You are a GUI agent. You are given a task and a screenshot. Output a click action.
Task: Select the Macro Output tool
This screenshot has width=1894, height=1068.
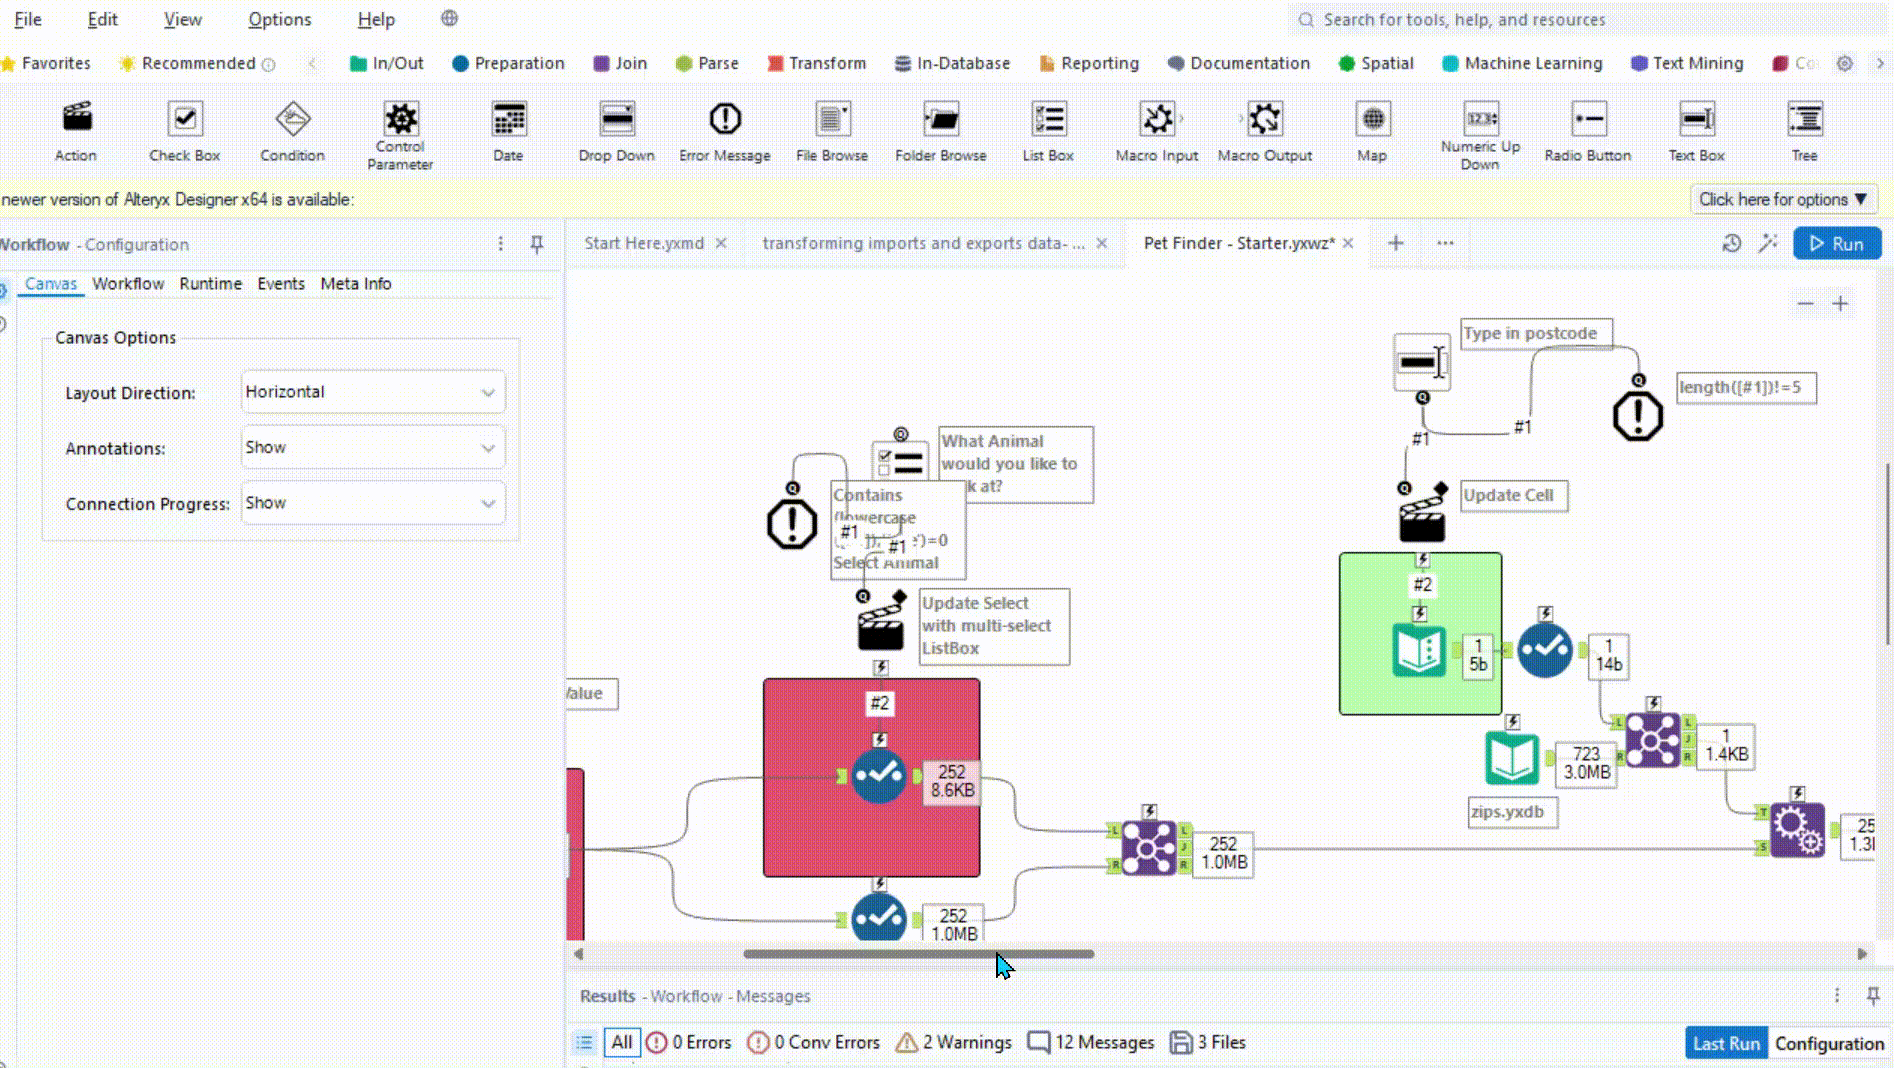coord(1264,119)
